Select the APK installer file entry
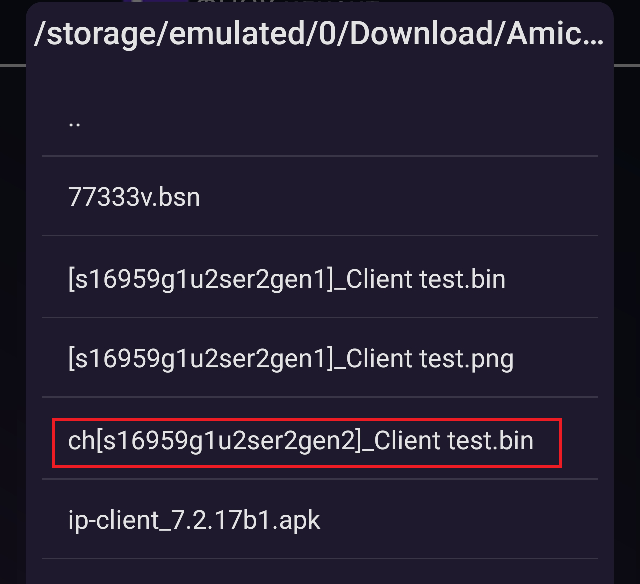640x584 pixels. 320,520
